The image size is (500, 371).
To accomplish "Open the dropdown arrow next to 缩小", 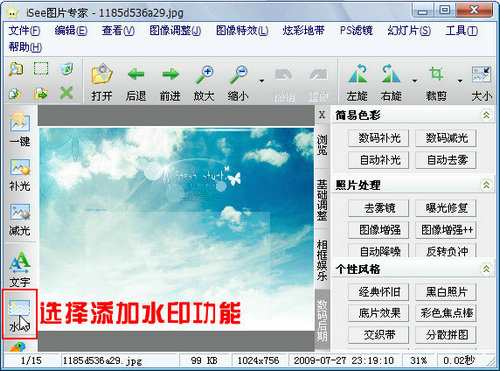I will pos(262,81).
